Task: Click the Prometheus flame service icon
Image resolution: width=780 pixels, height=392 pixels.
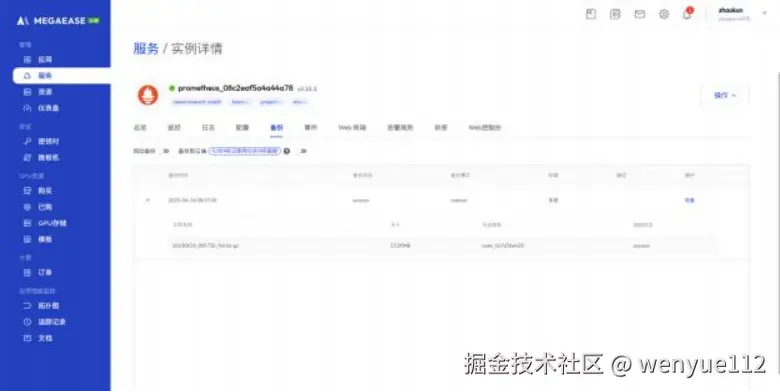Action: 148,95
